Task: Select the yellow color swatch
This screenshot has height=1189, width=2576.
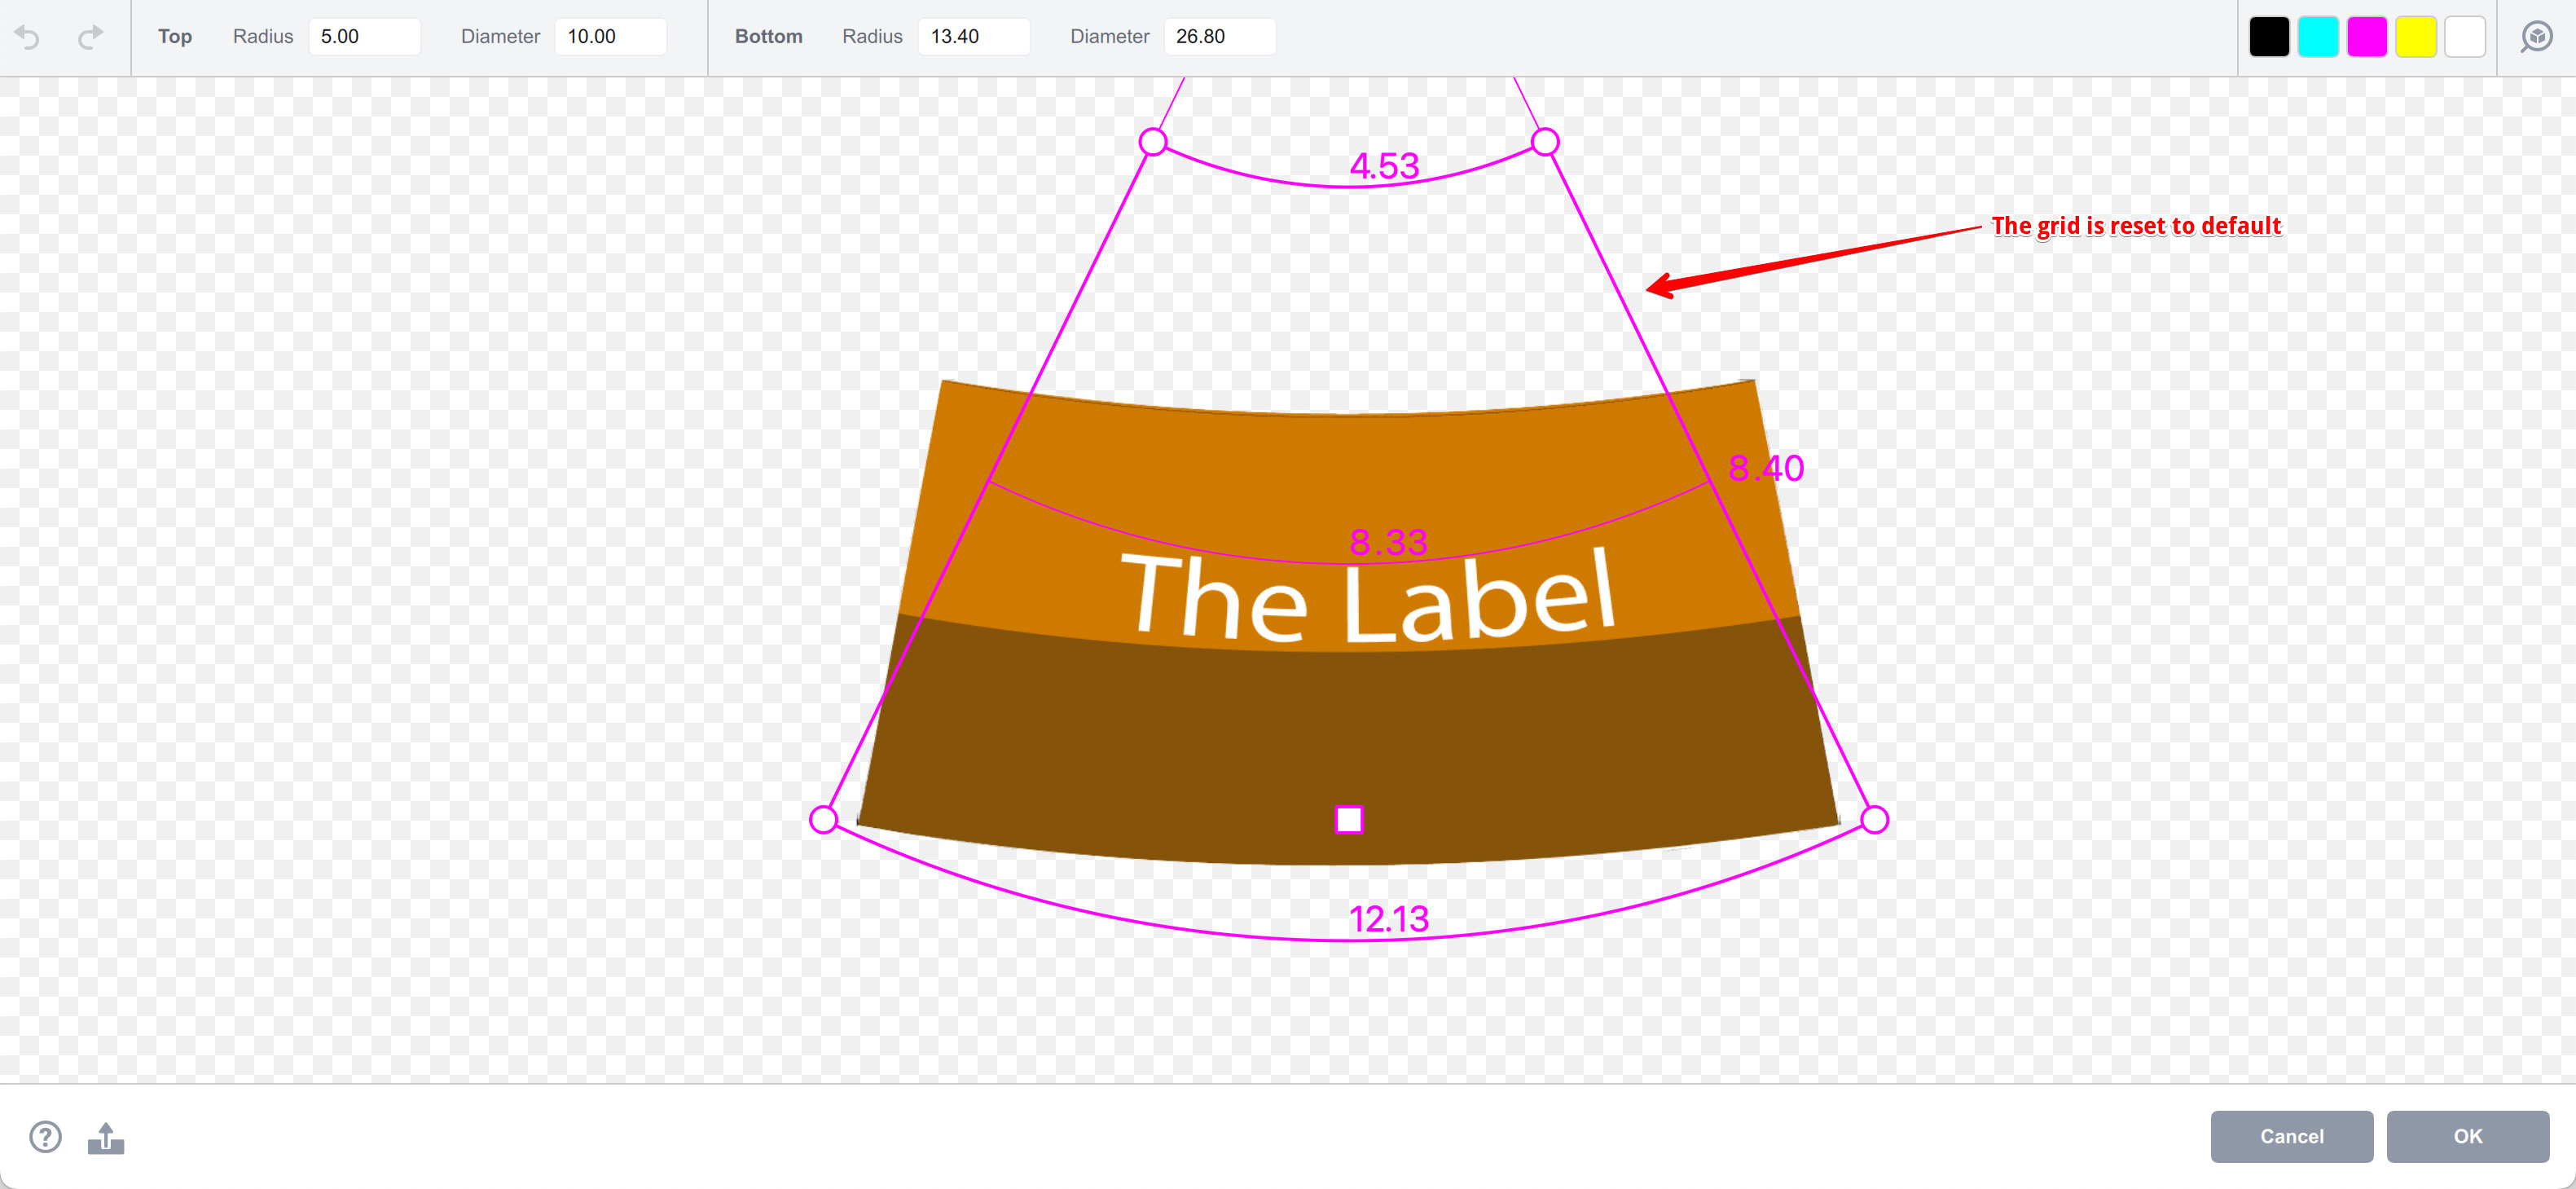Action: pos(2416,36)
